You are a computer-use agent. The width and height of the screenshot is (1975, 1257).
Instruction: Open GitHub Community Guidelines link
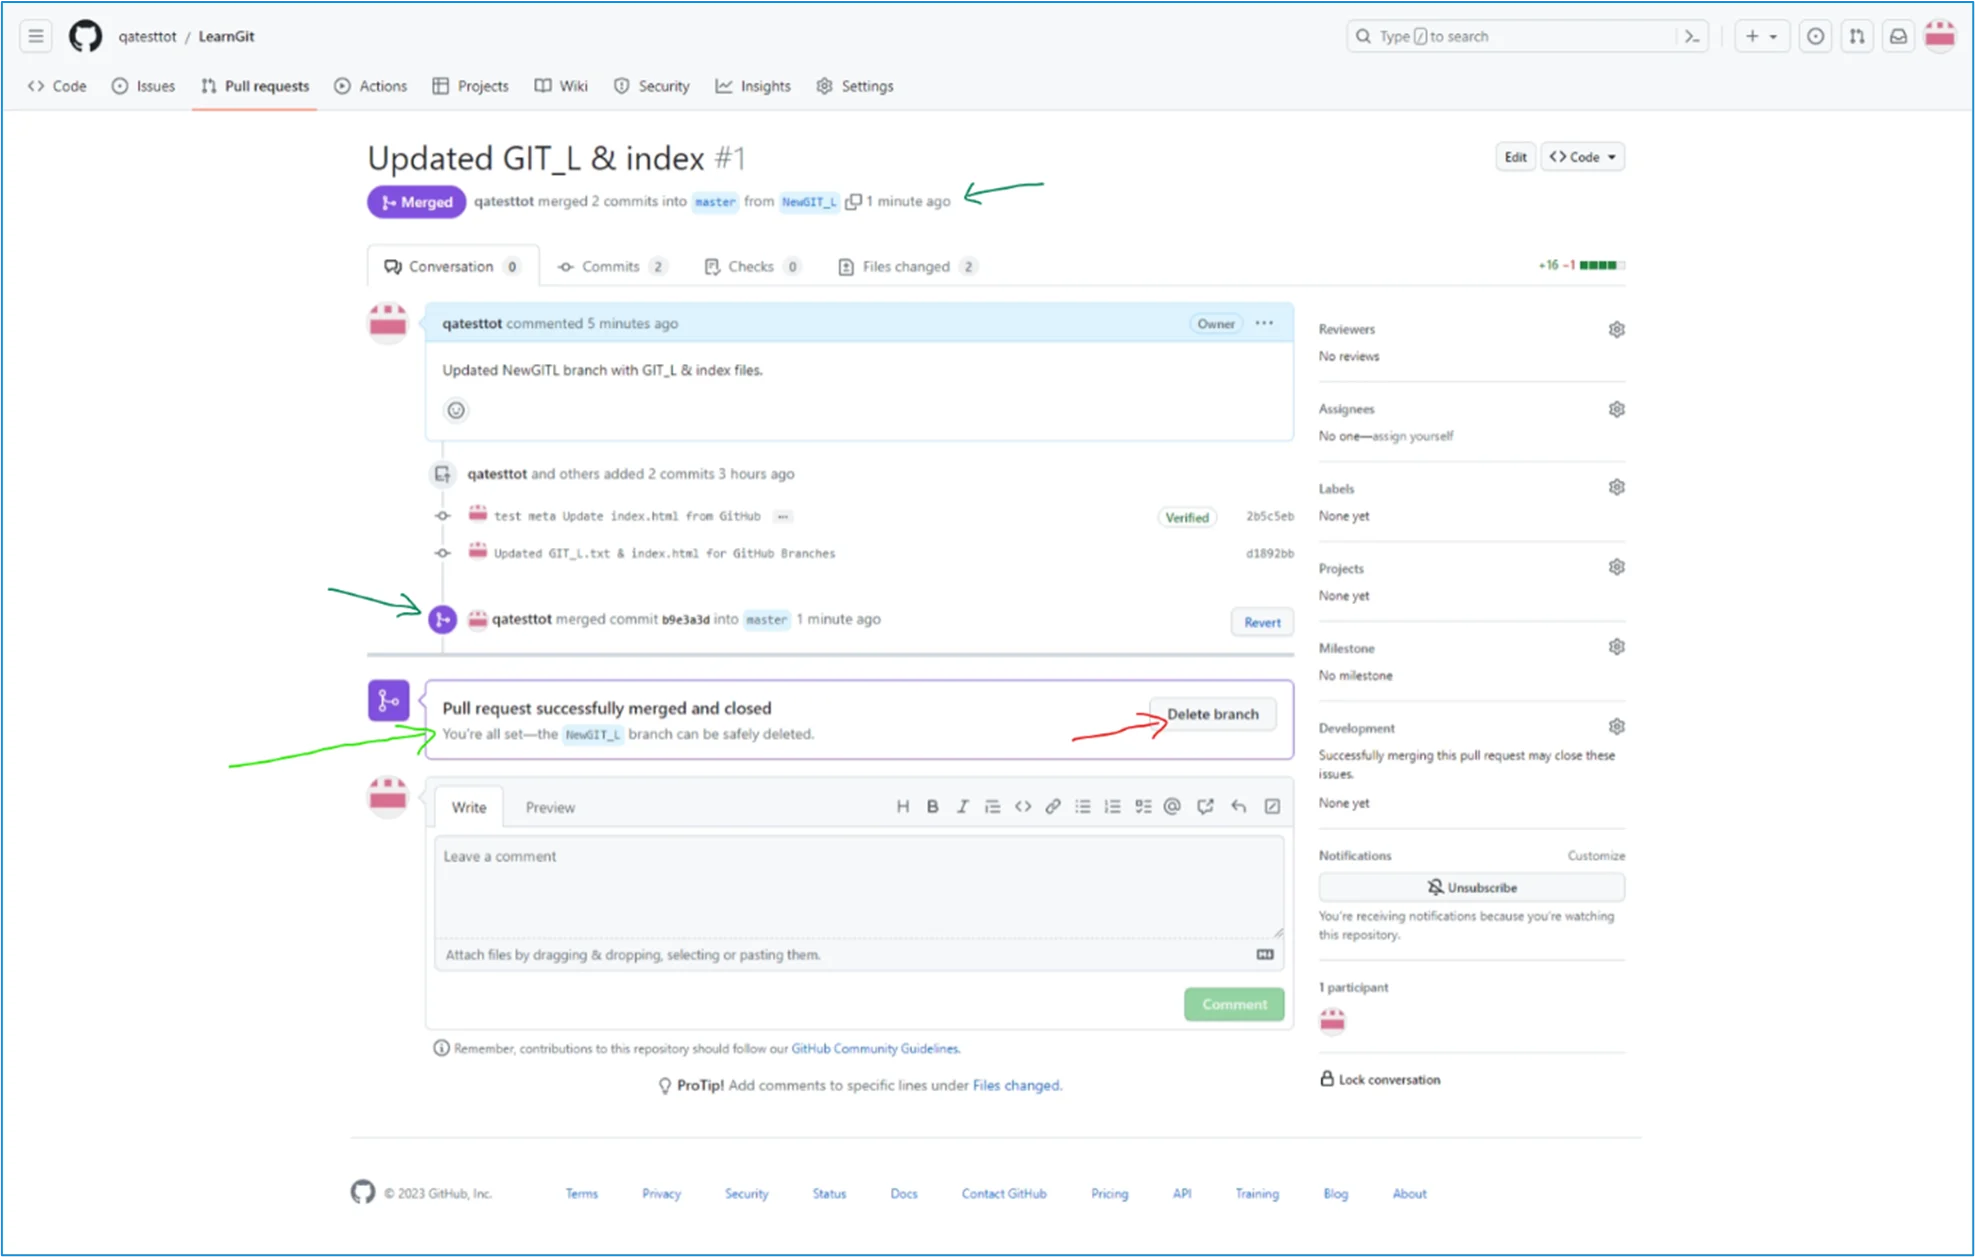(875, 1048)
